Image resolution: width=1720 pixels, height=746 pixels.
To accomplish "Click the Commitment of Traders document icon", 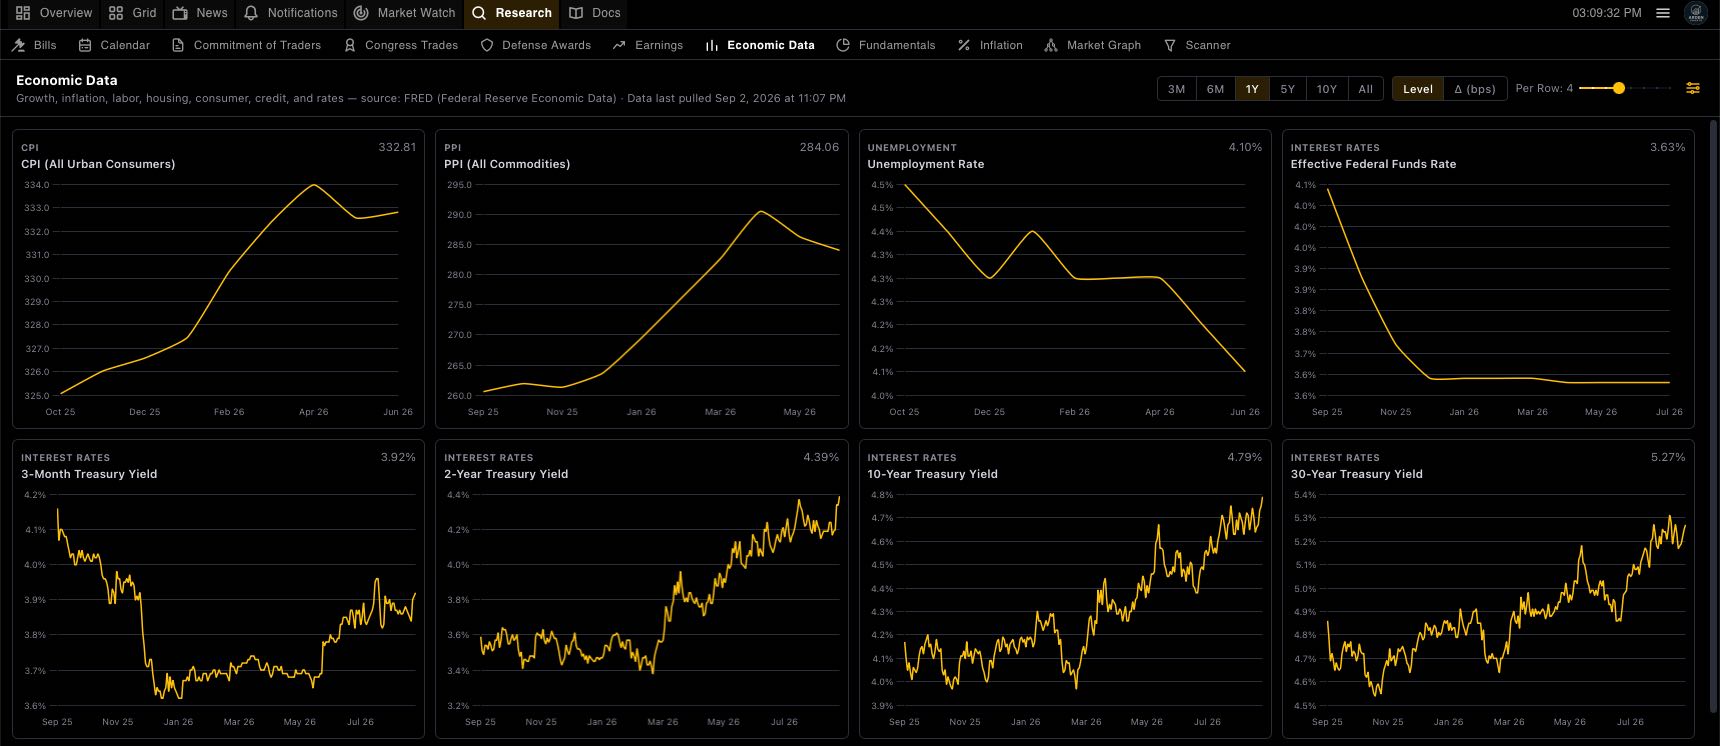I will click(x=178, y=45).
